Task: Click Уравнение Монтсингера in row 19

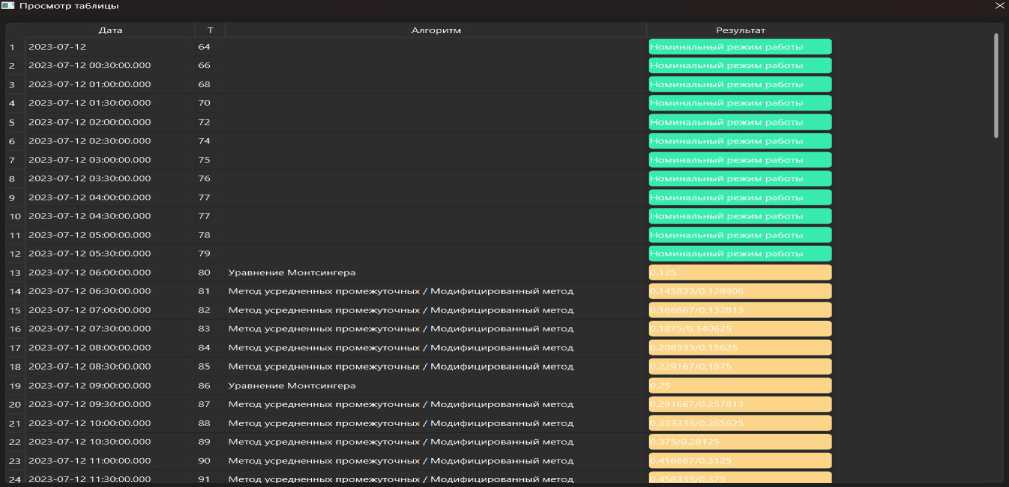Action: click(x=292, y=385)
